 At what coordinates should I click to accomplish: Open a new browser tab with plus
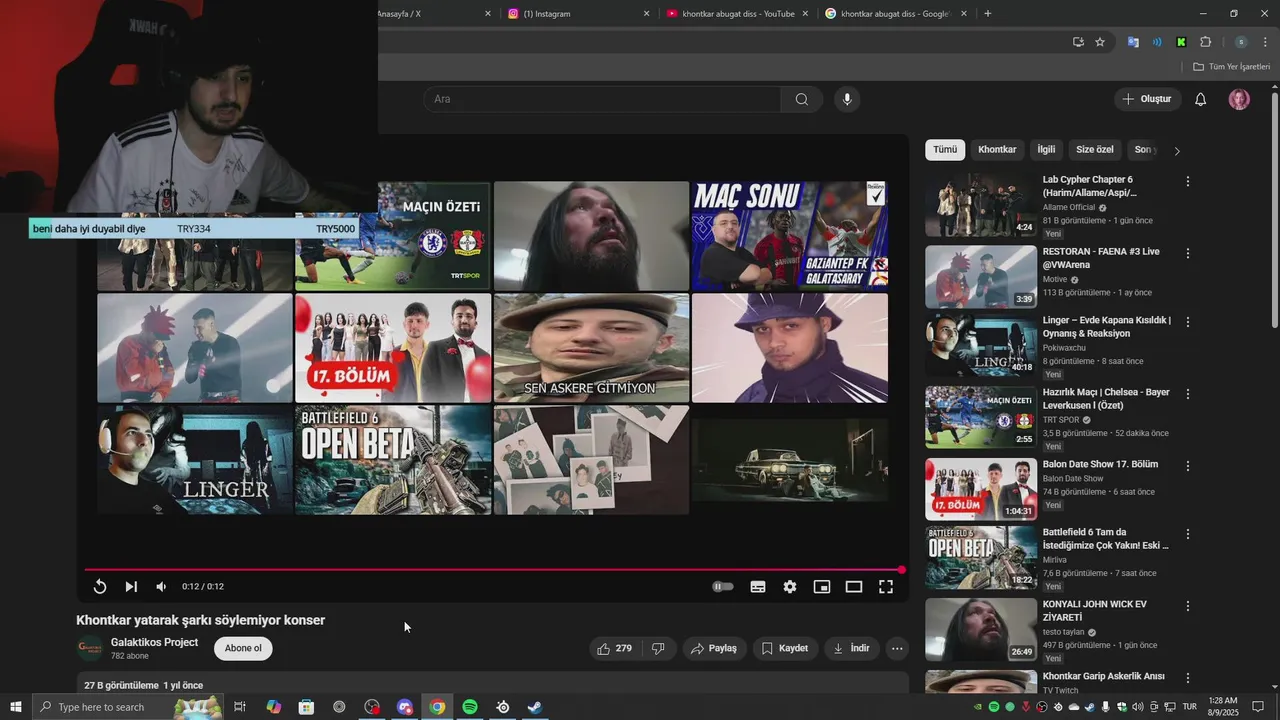click(988, 14)
